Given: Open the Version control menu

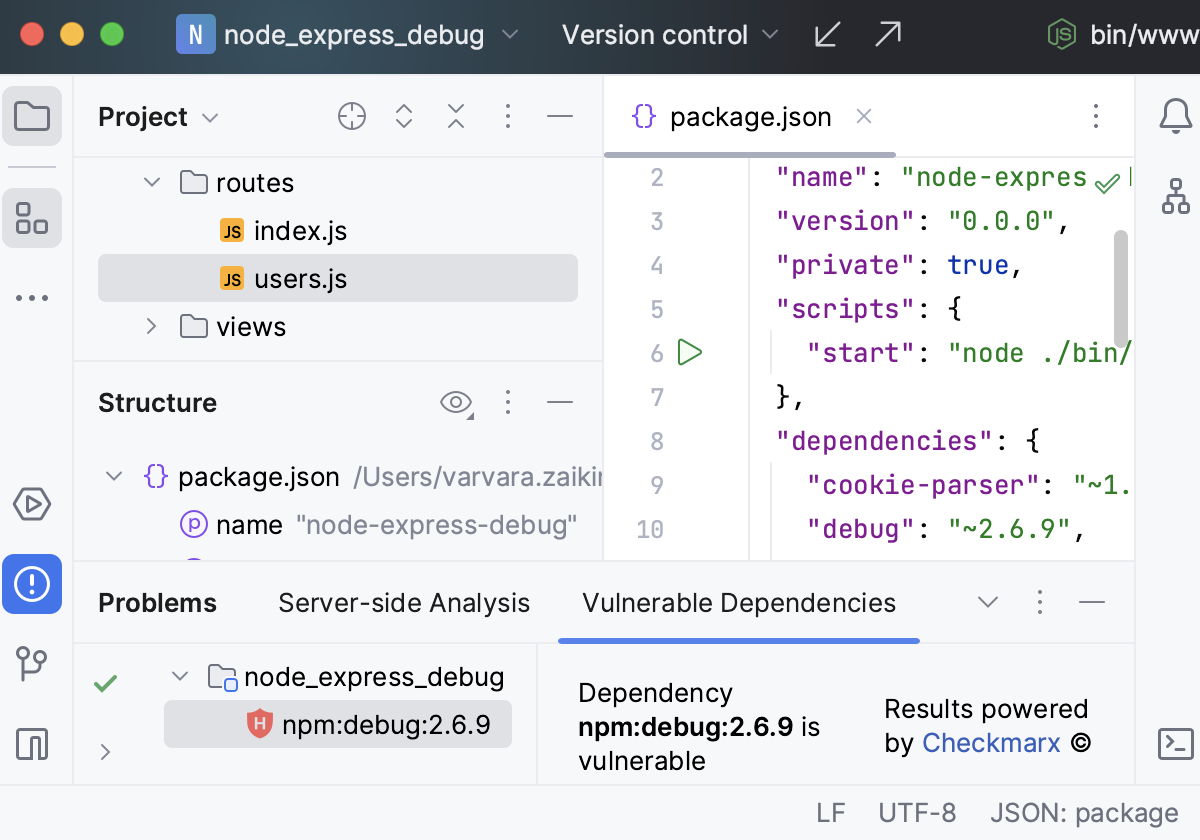Looking at the screenshot, I should tap(669, 36).
